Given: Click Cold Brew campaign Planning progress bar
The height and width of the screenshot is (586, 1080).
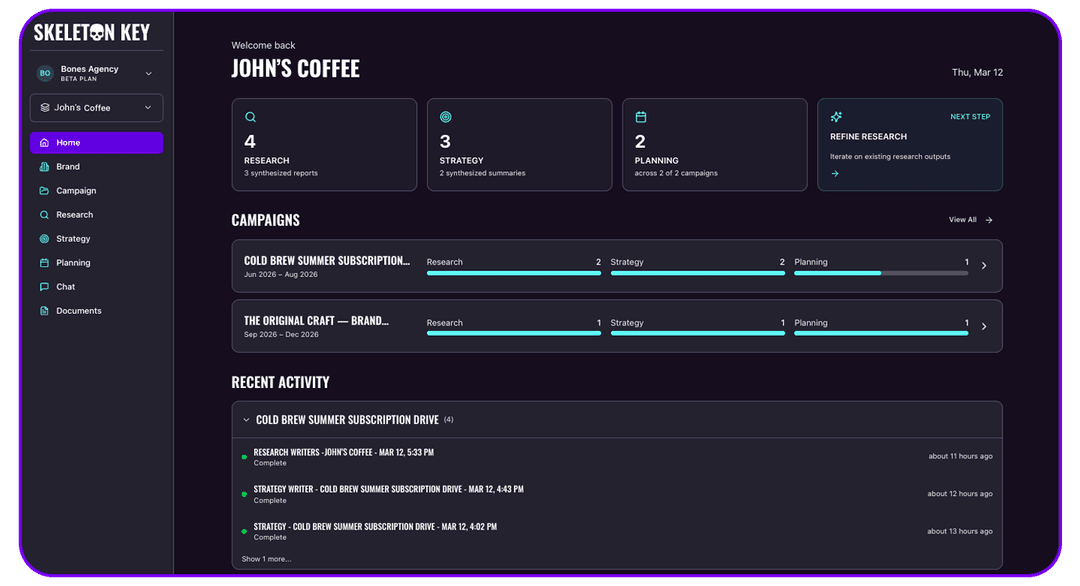Looking at the screenshot, I should coord(881,273).
